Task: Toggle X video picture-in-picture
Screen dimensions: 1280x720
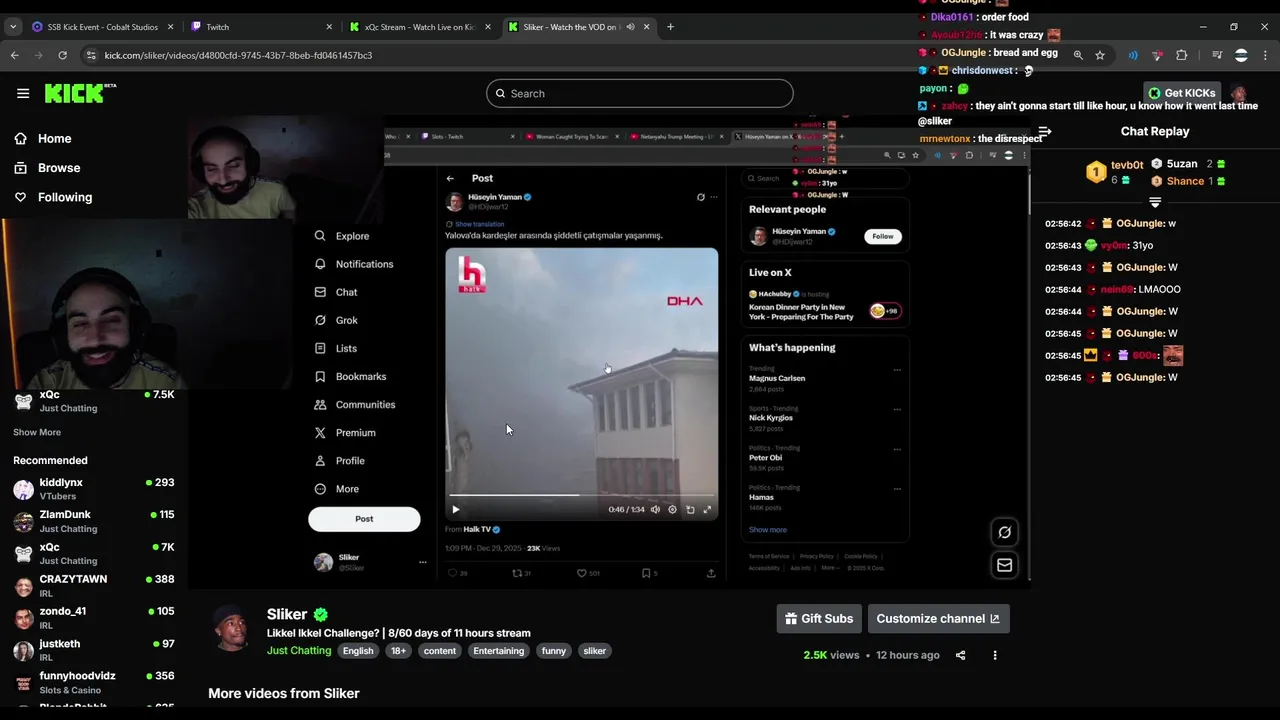Action: (690, 509)
